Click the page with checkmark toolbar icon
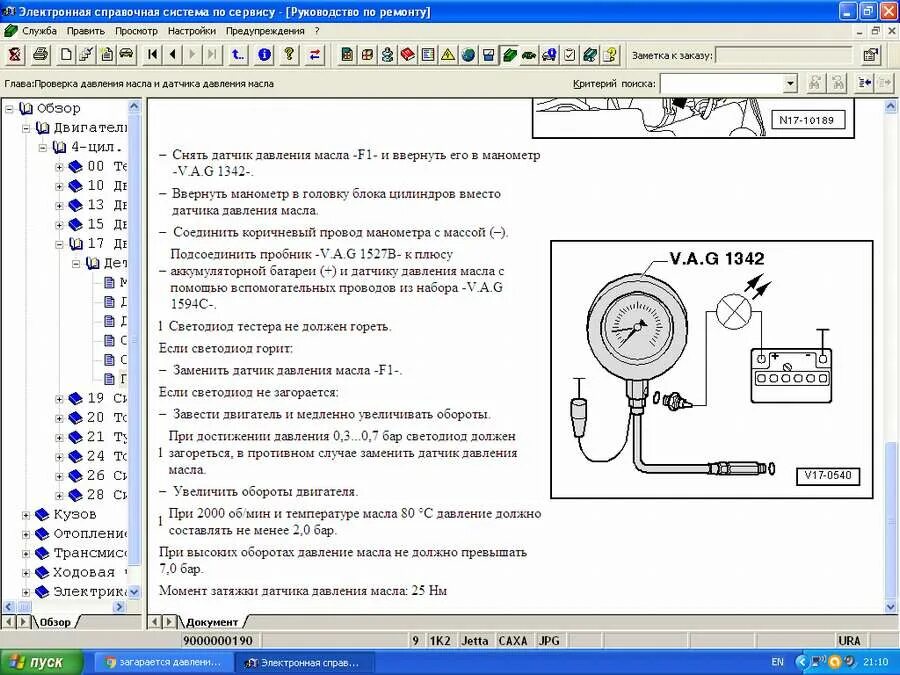Screen dimensions: 900x675 87,55
